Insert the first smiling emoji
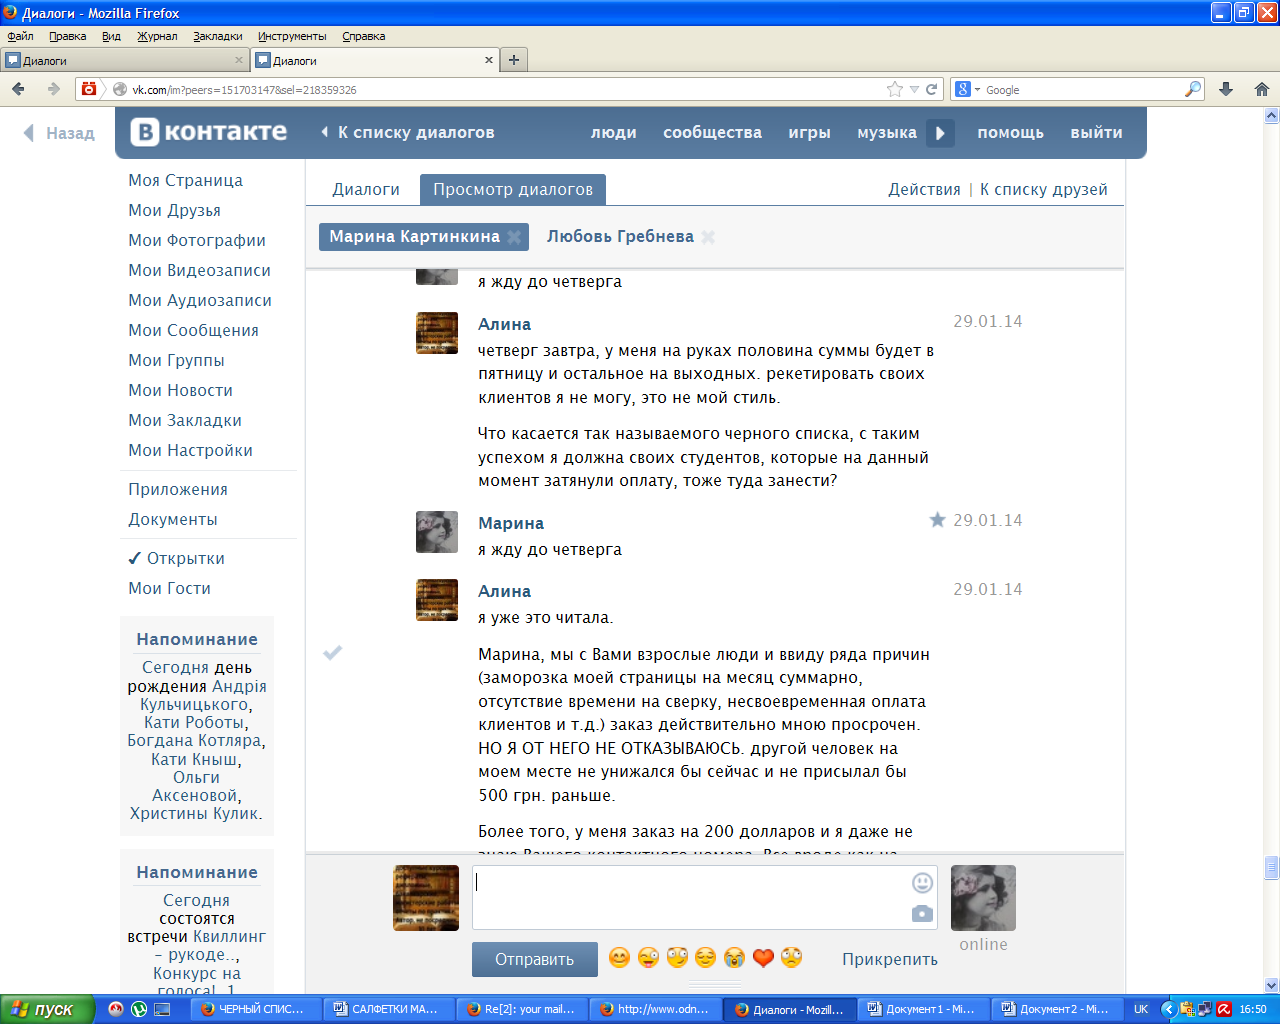This screenshot has height=1024, width=1280. click(x=620, y=958)
